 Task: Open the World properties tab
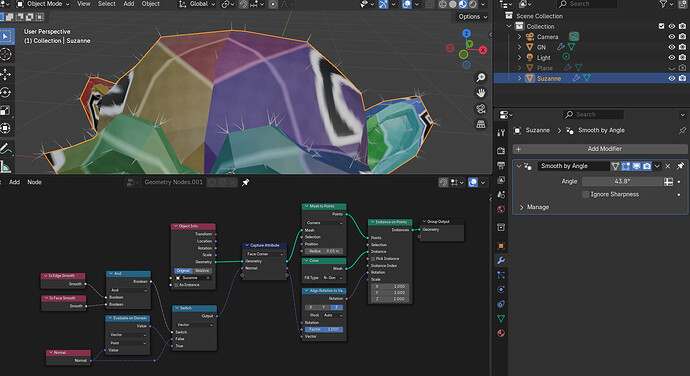(x=501, y=209)
